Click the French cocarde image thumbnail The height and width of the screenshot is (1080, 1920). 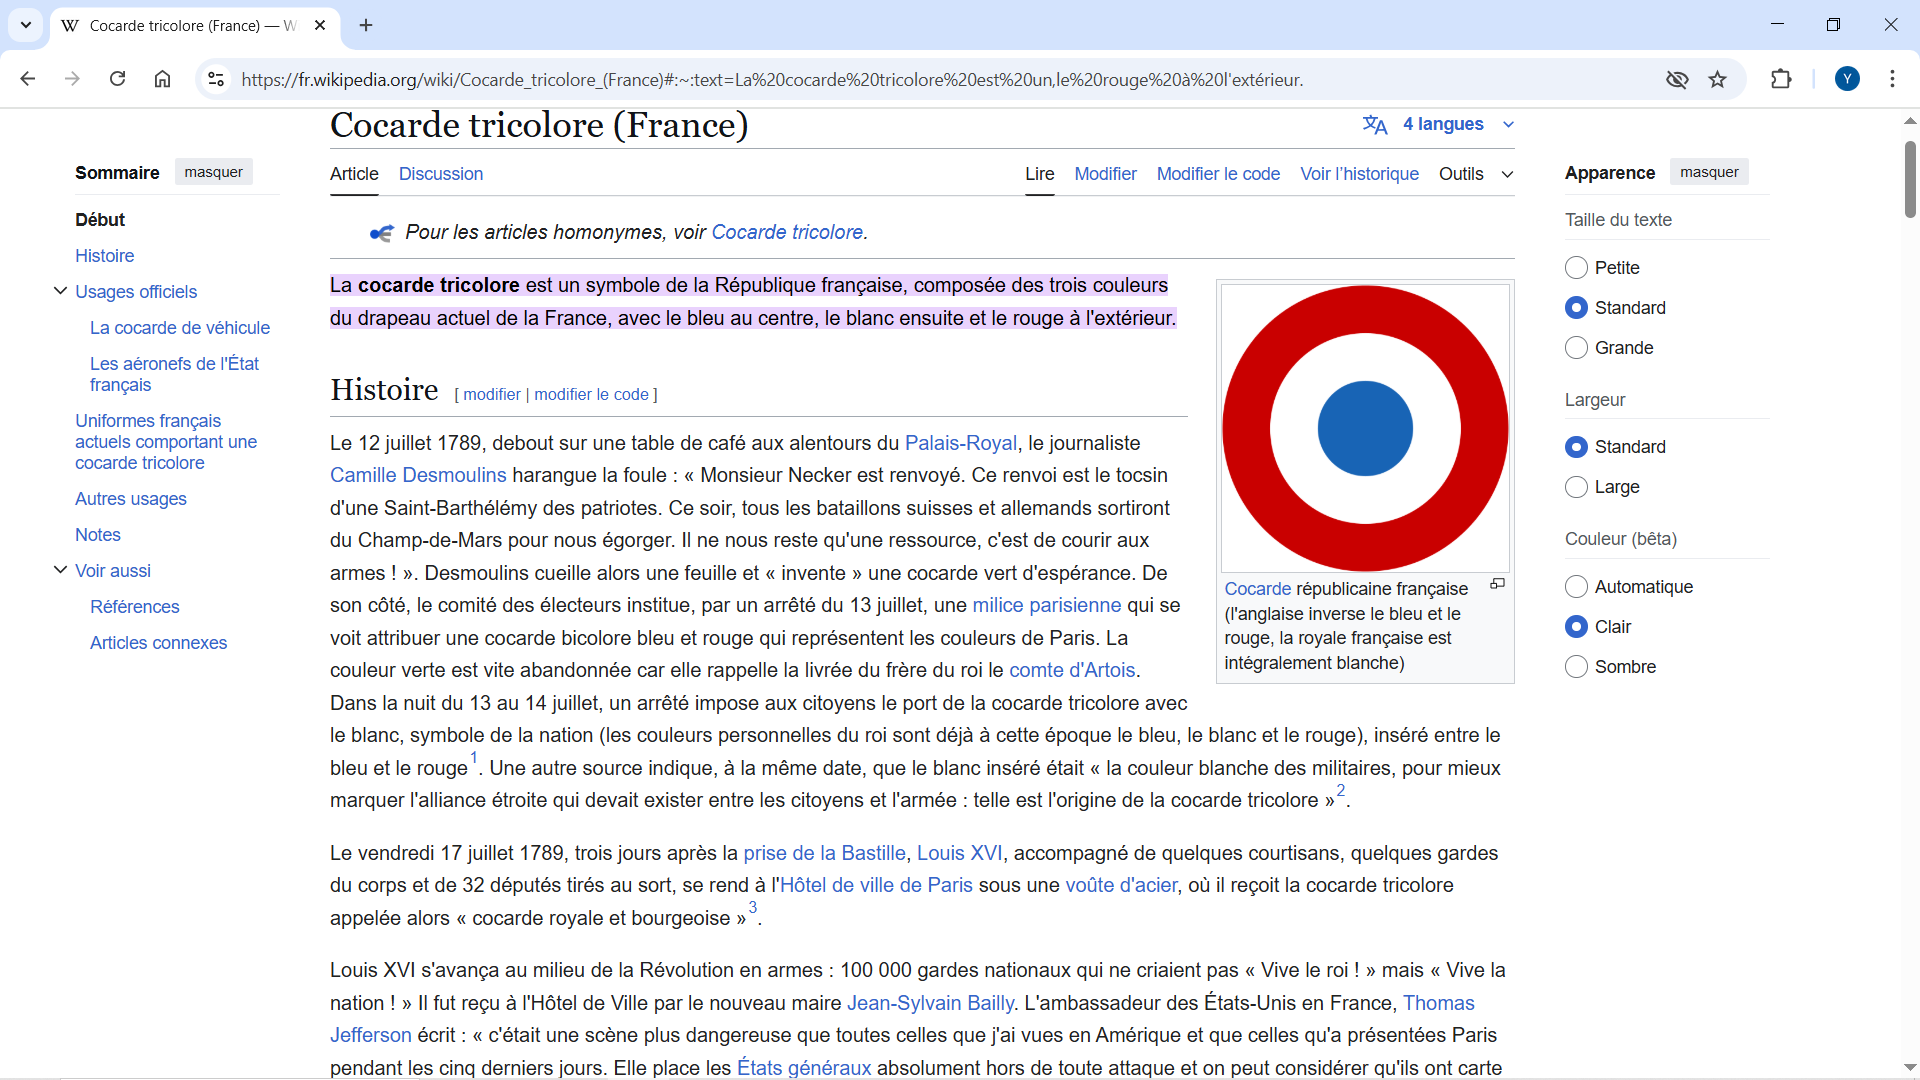pos(1365,428)
